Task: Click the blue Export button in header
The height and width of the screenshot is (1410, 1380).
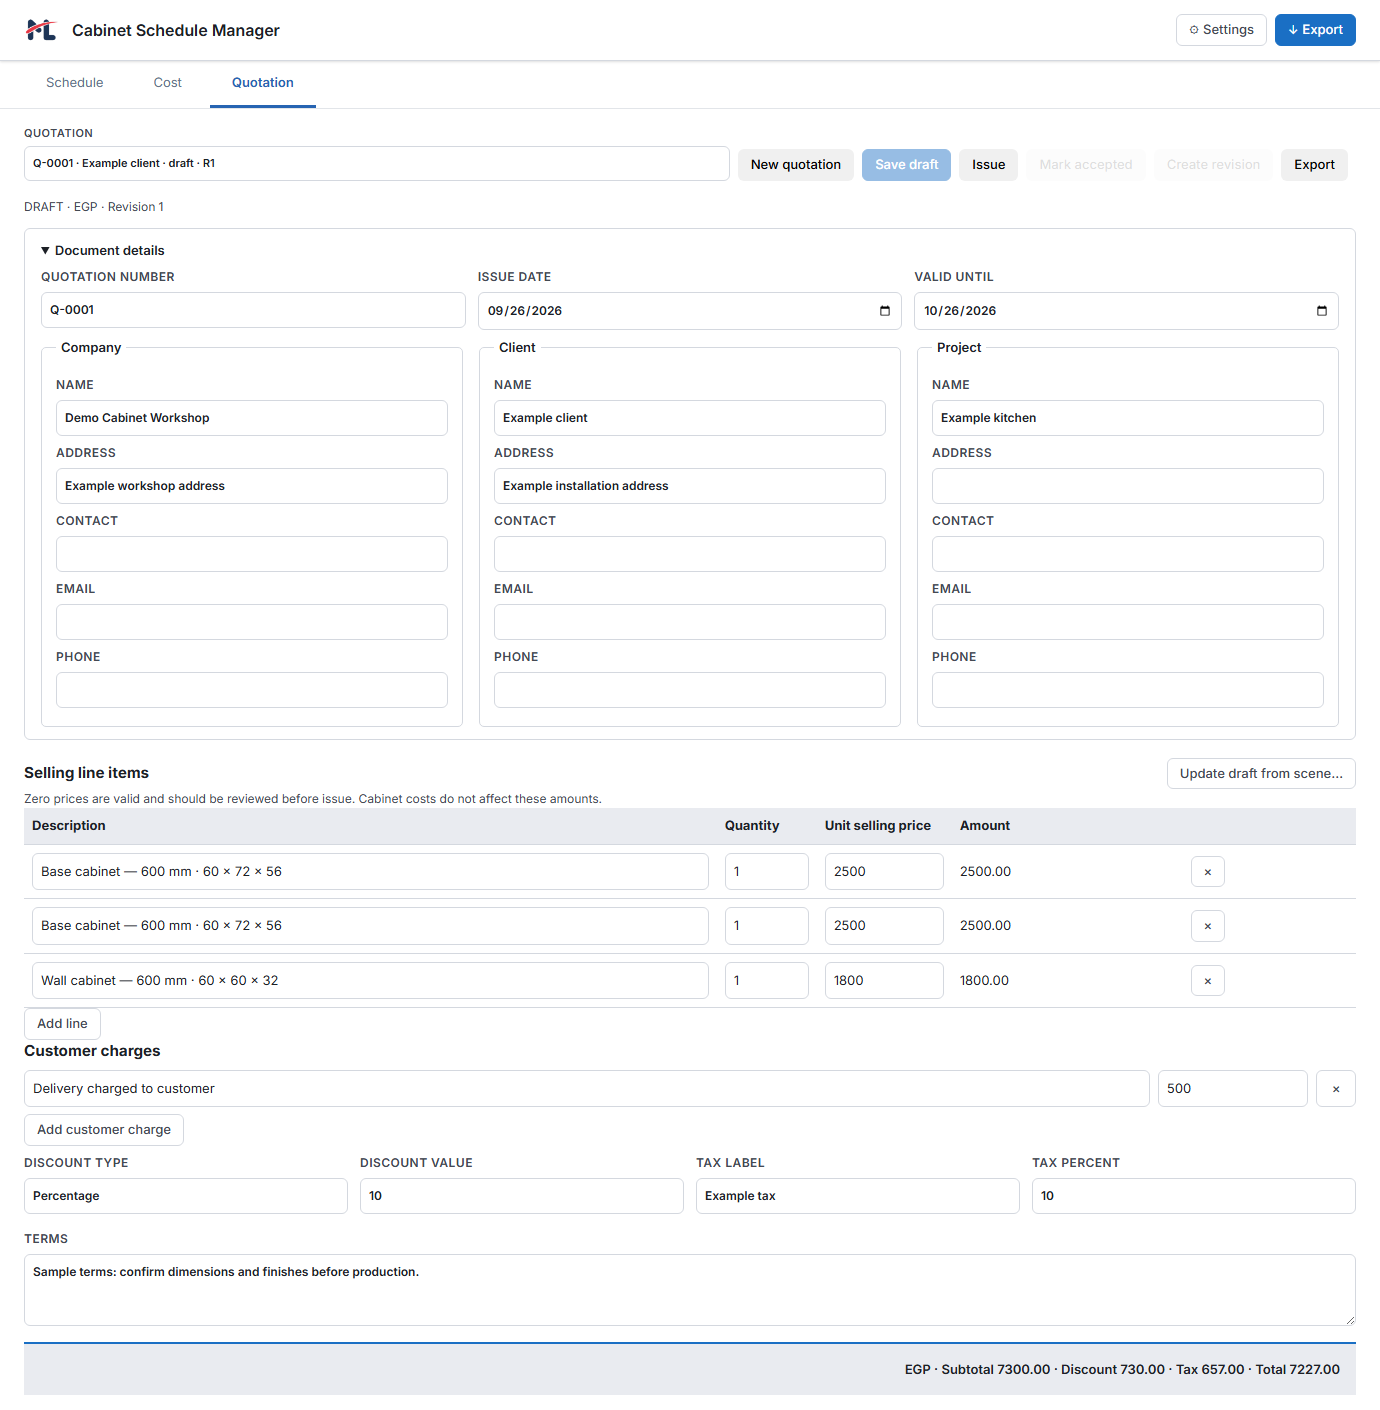Action: pyautogui.click(x=1315, y=30)
